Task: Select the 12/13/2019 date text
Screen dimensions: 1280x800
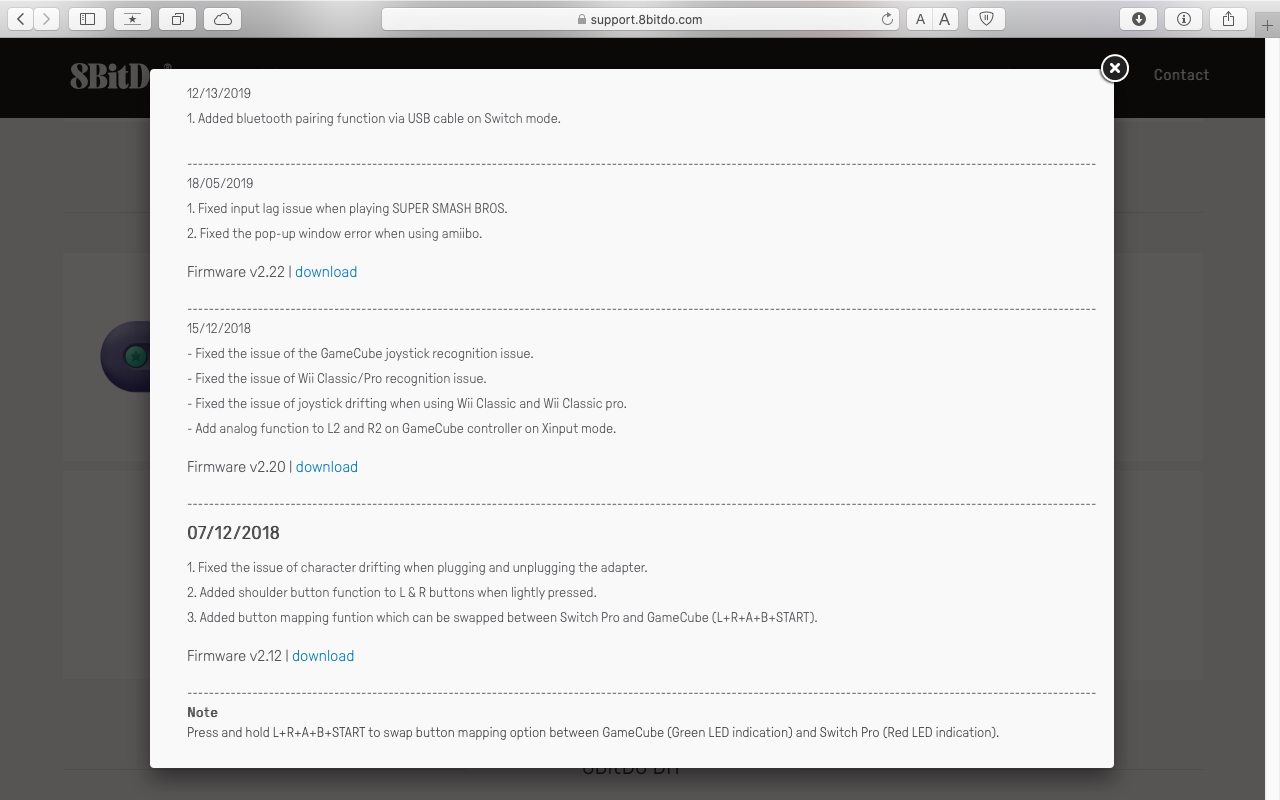Action: (x=219, y=93)
